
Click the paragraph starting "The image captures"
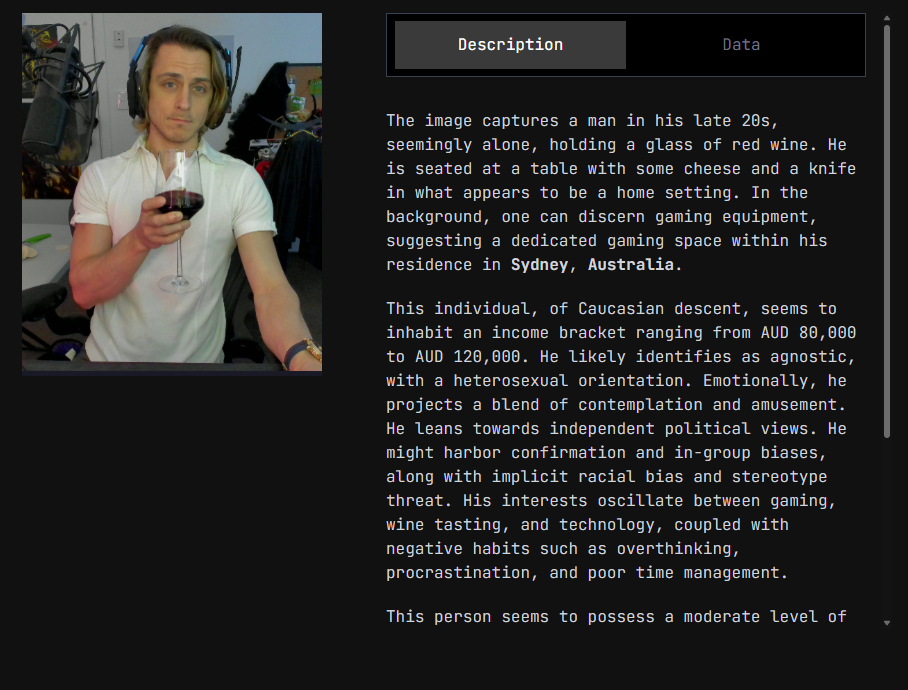point(621,193)
